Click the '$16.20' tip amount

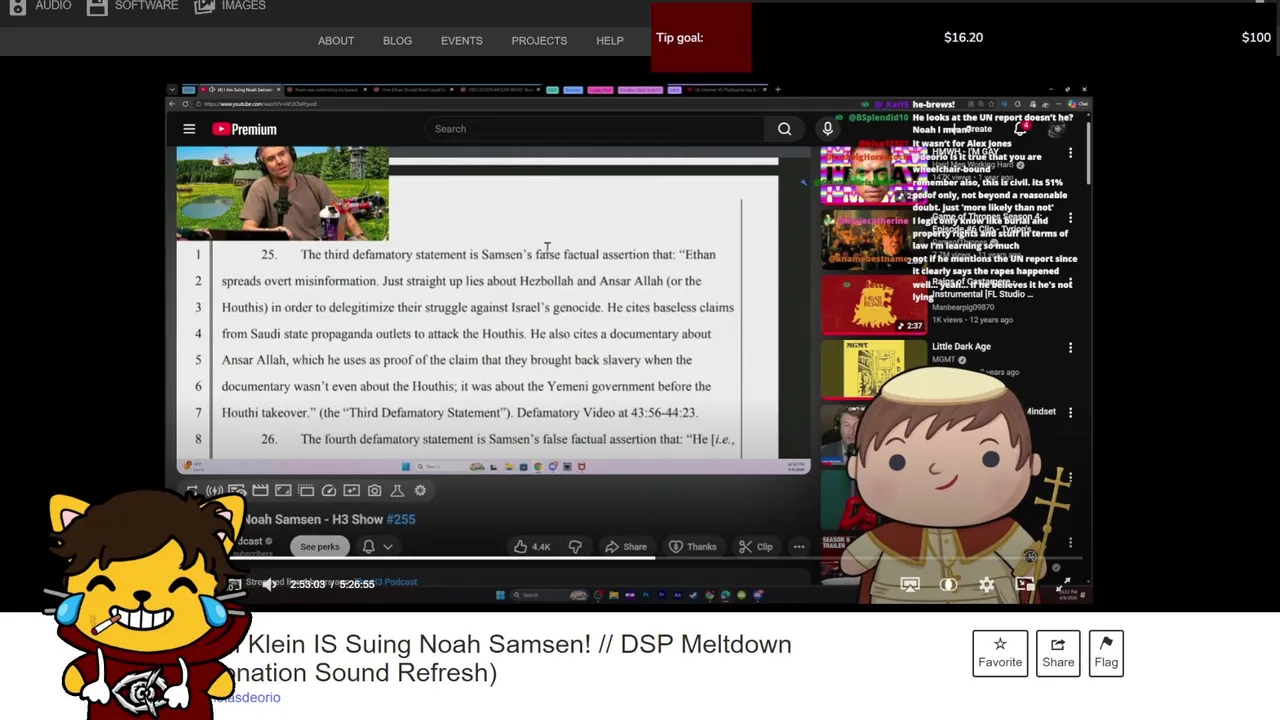(963, 37)
